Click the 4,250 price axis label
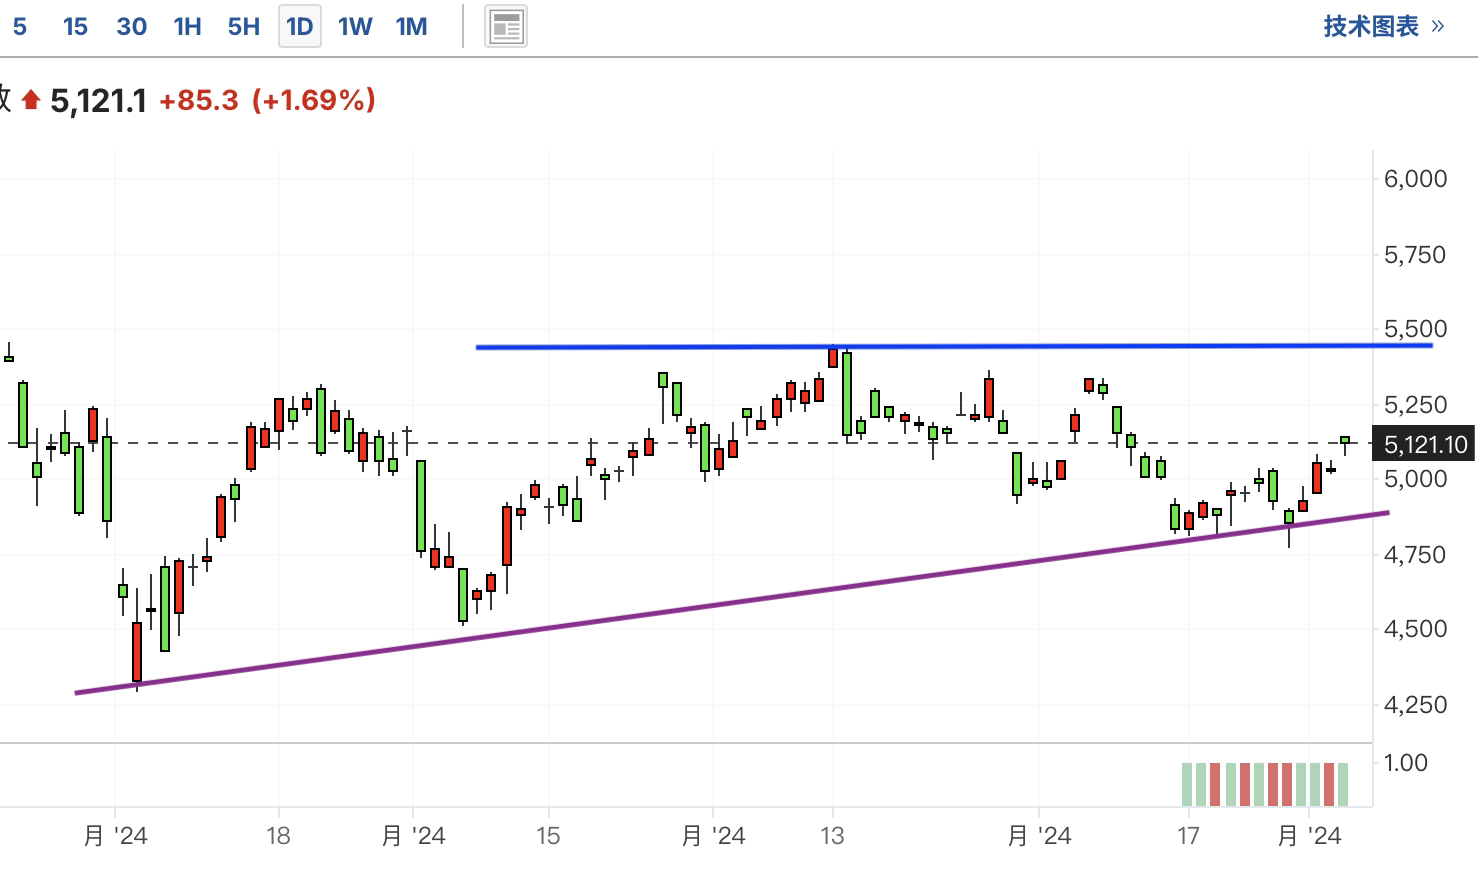 tap(1415, 704)
